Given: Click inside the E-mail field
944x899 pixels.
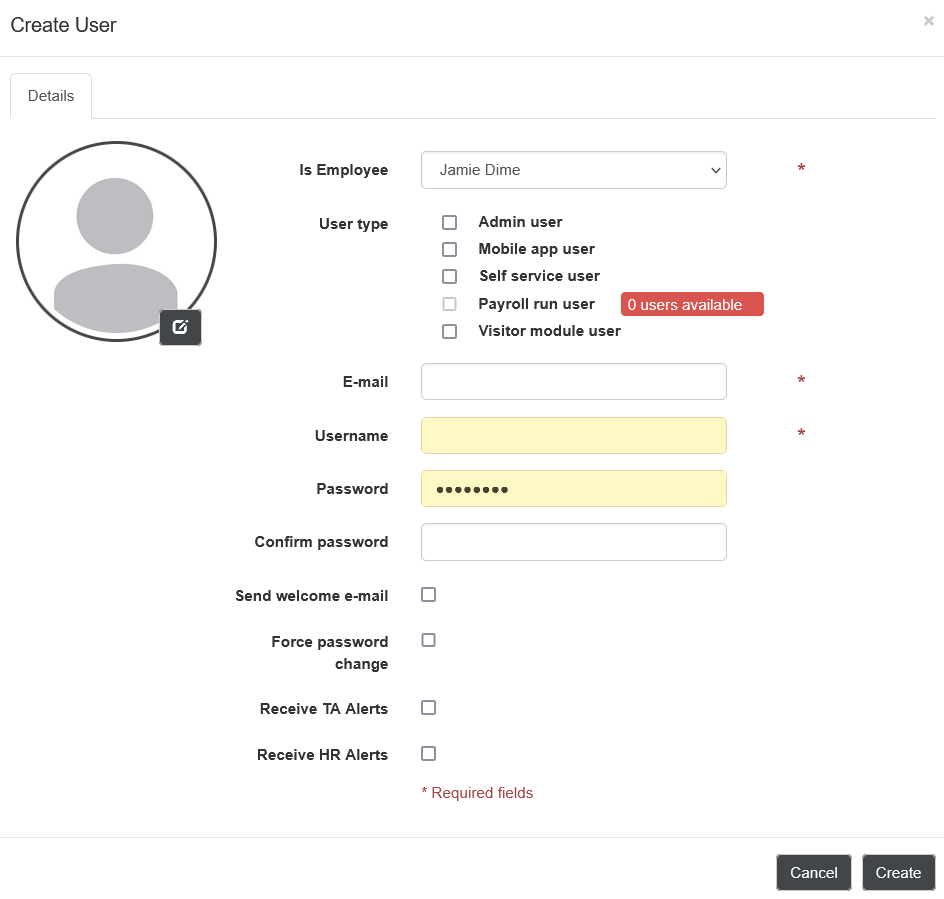Looking at the screenshot, I should coord(574,381).
